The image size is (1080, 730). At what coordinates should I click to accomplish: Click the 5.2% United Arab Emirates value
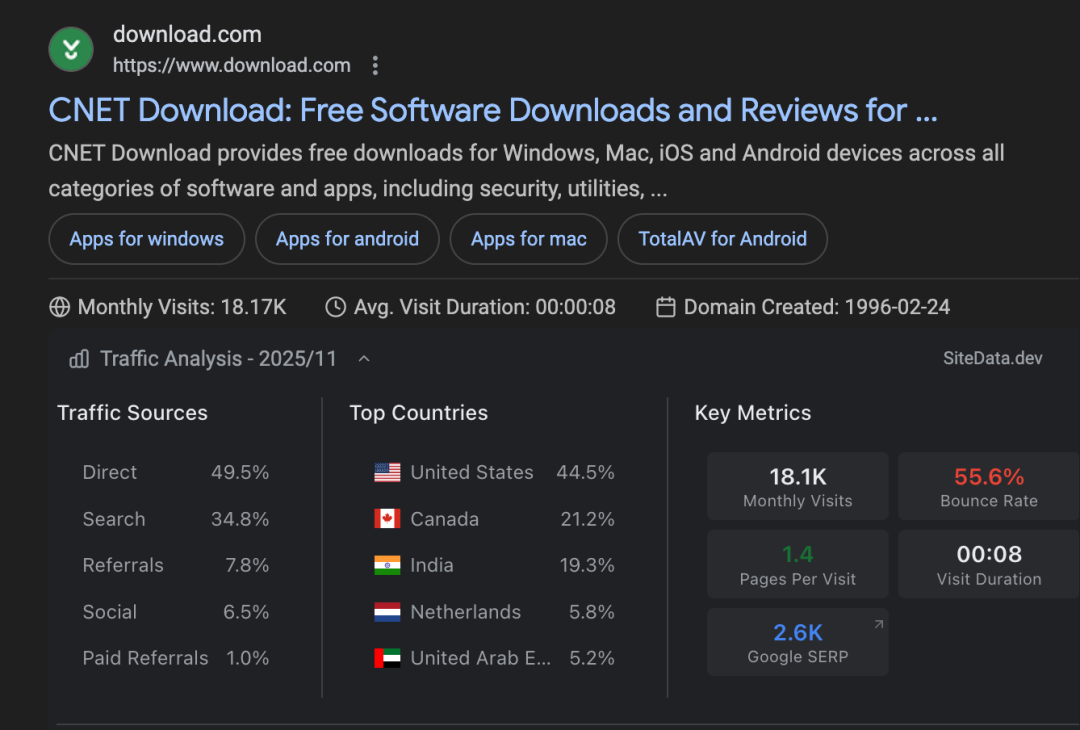click(x=592, y=658)
